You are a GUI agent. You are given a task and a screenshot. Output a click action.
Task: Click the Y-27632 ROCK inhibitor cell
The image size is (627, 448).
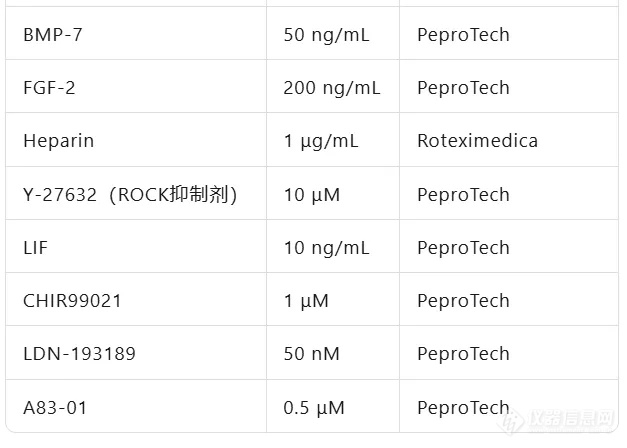click(x=130, y=194)
